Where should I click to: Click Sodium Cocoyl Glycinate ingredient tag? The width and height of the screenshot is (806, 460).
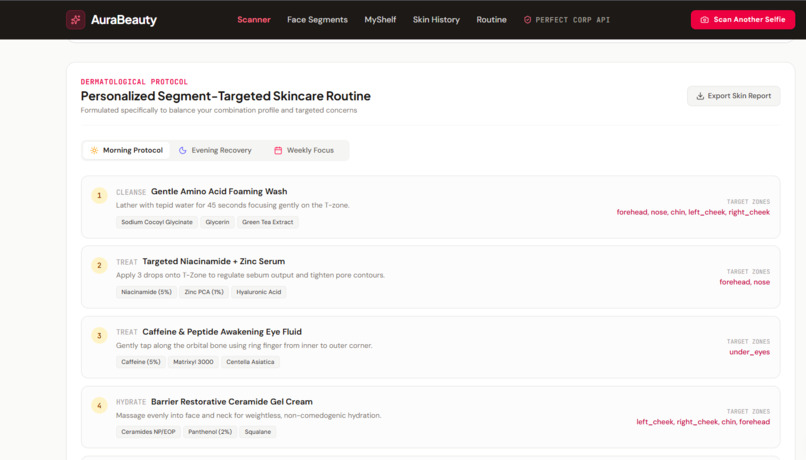tap(157, 222)
